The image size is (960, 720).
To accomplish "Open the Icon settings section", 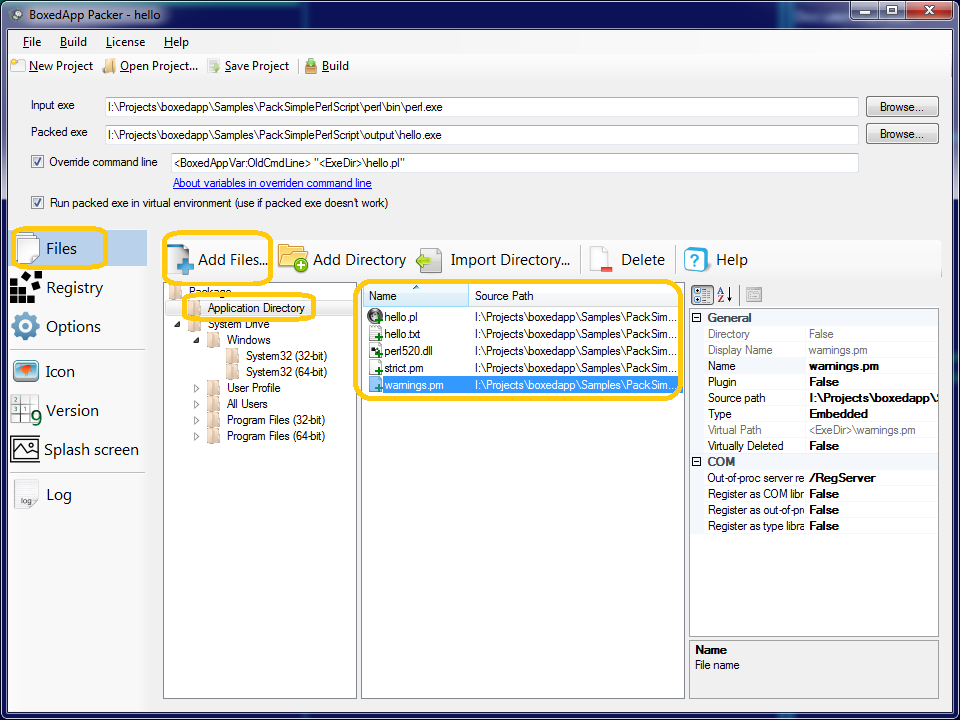I will pyautogui.click(x=60, y=371).
